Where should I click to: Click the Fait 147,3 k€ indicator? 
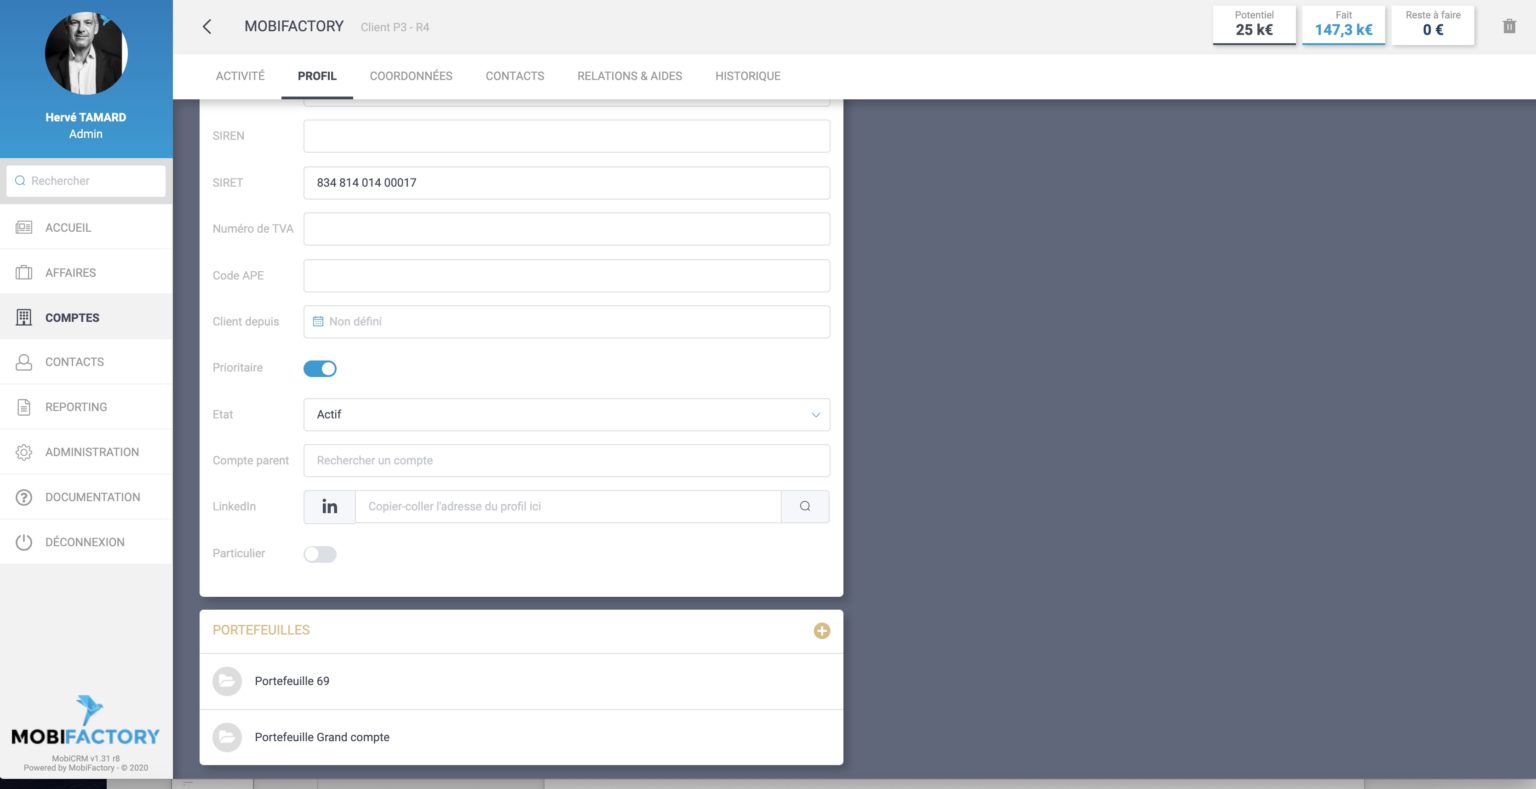tap(1343, 24)
